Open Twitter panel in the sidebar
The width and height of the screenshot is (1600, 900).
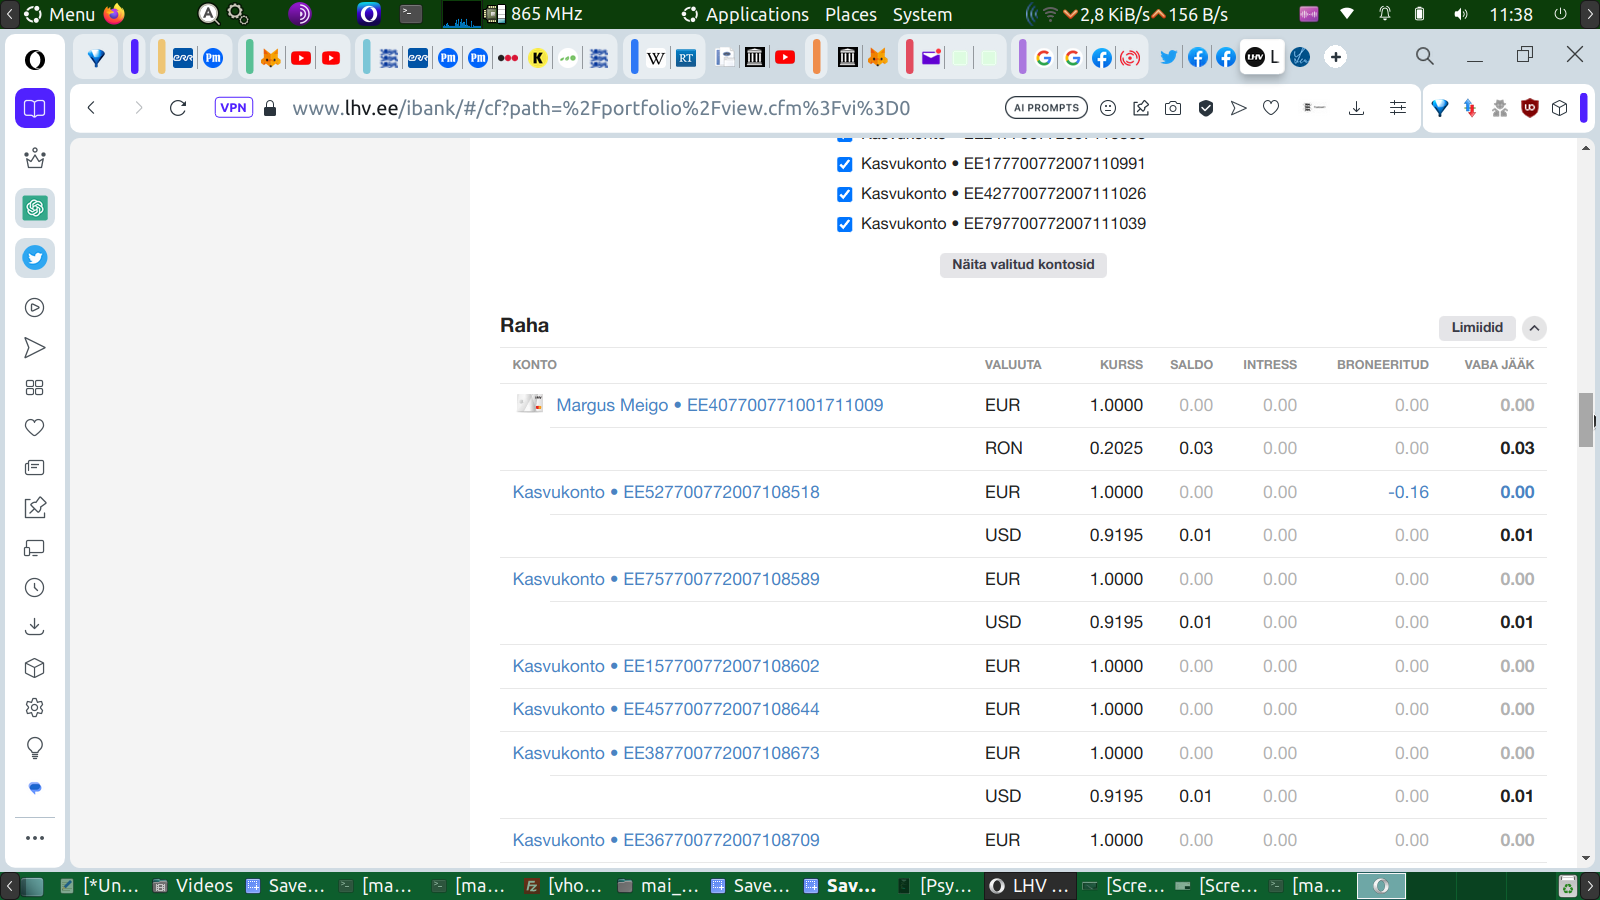pos(35,258)
